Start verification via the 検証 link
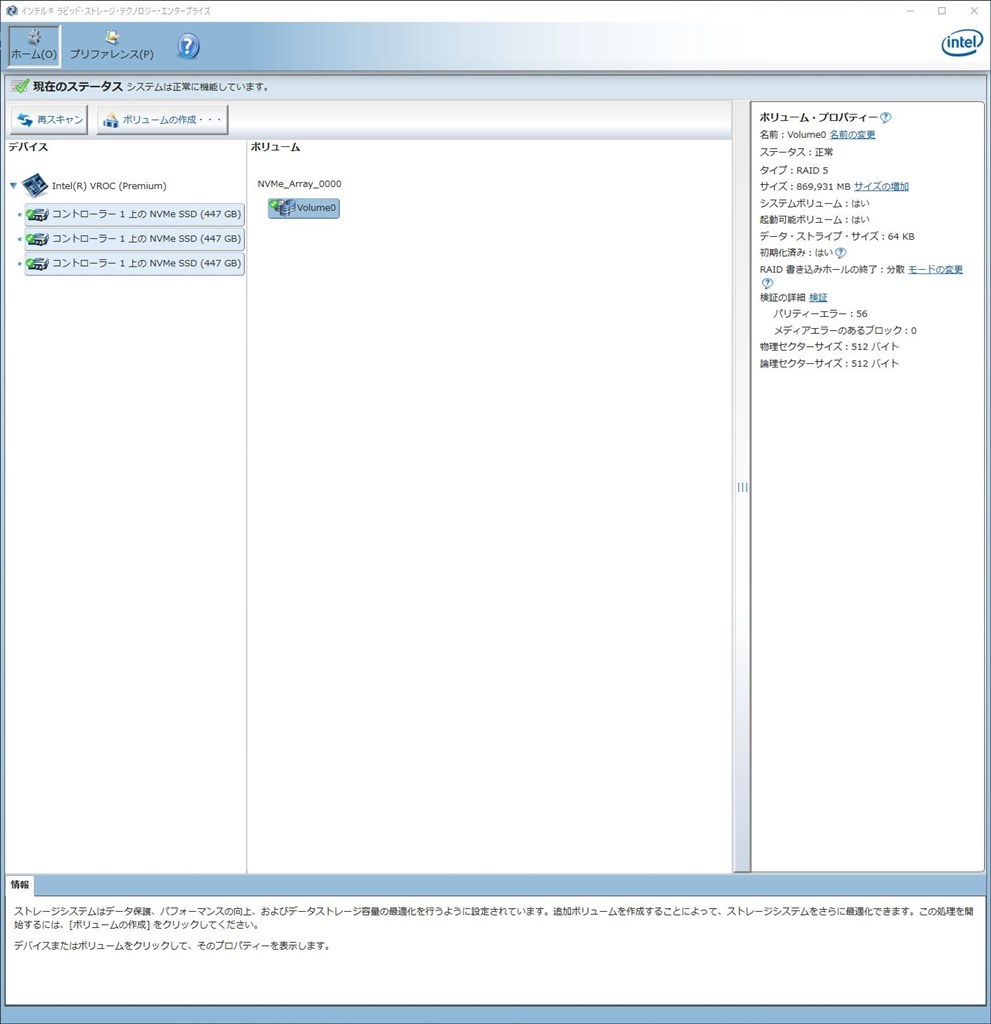 tap(818, 297)
